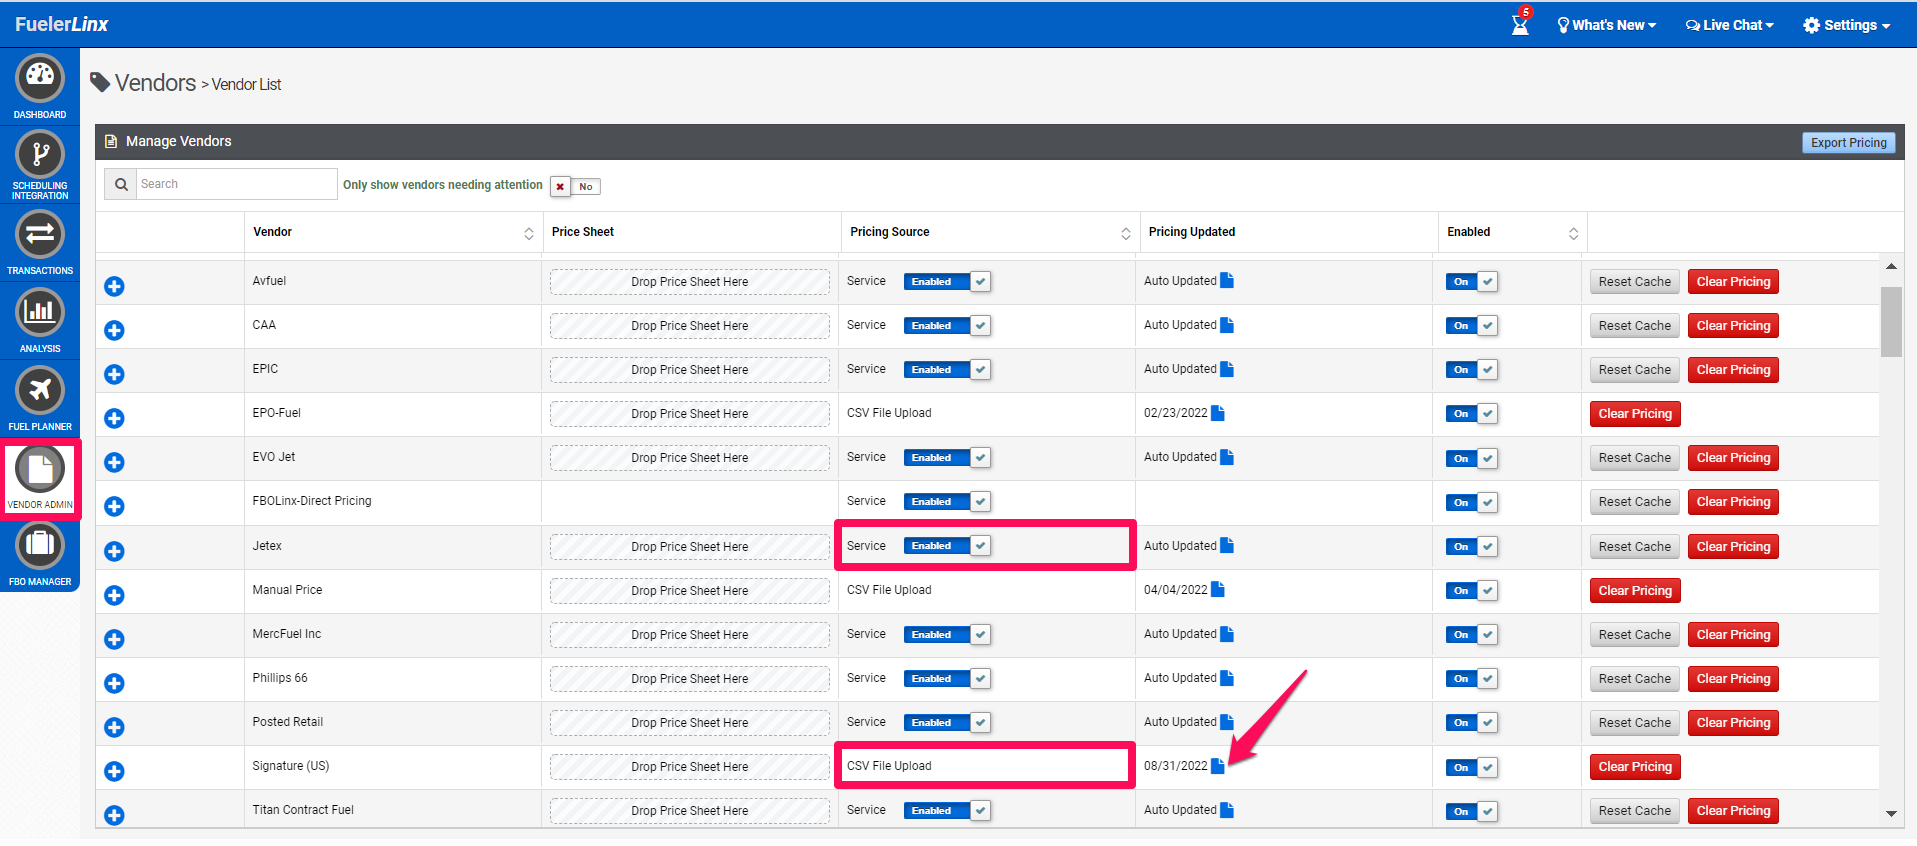This screenshot has height=846, width=1917.
Task: Turn off the EPO-Fuel vendor On switch
Action: 1472,414
